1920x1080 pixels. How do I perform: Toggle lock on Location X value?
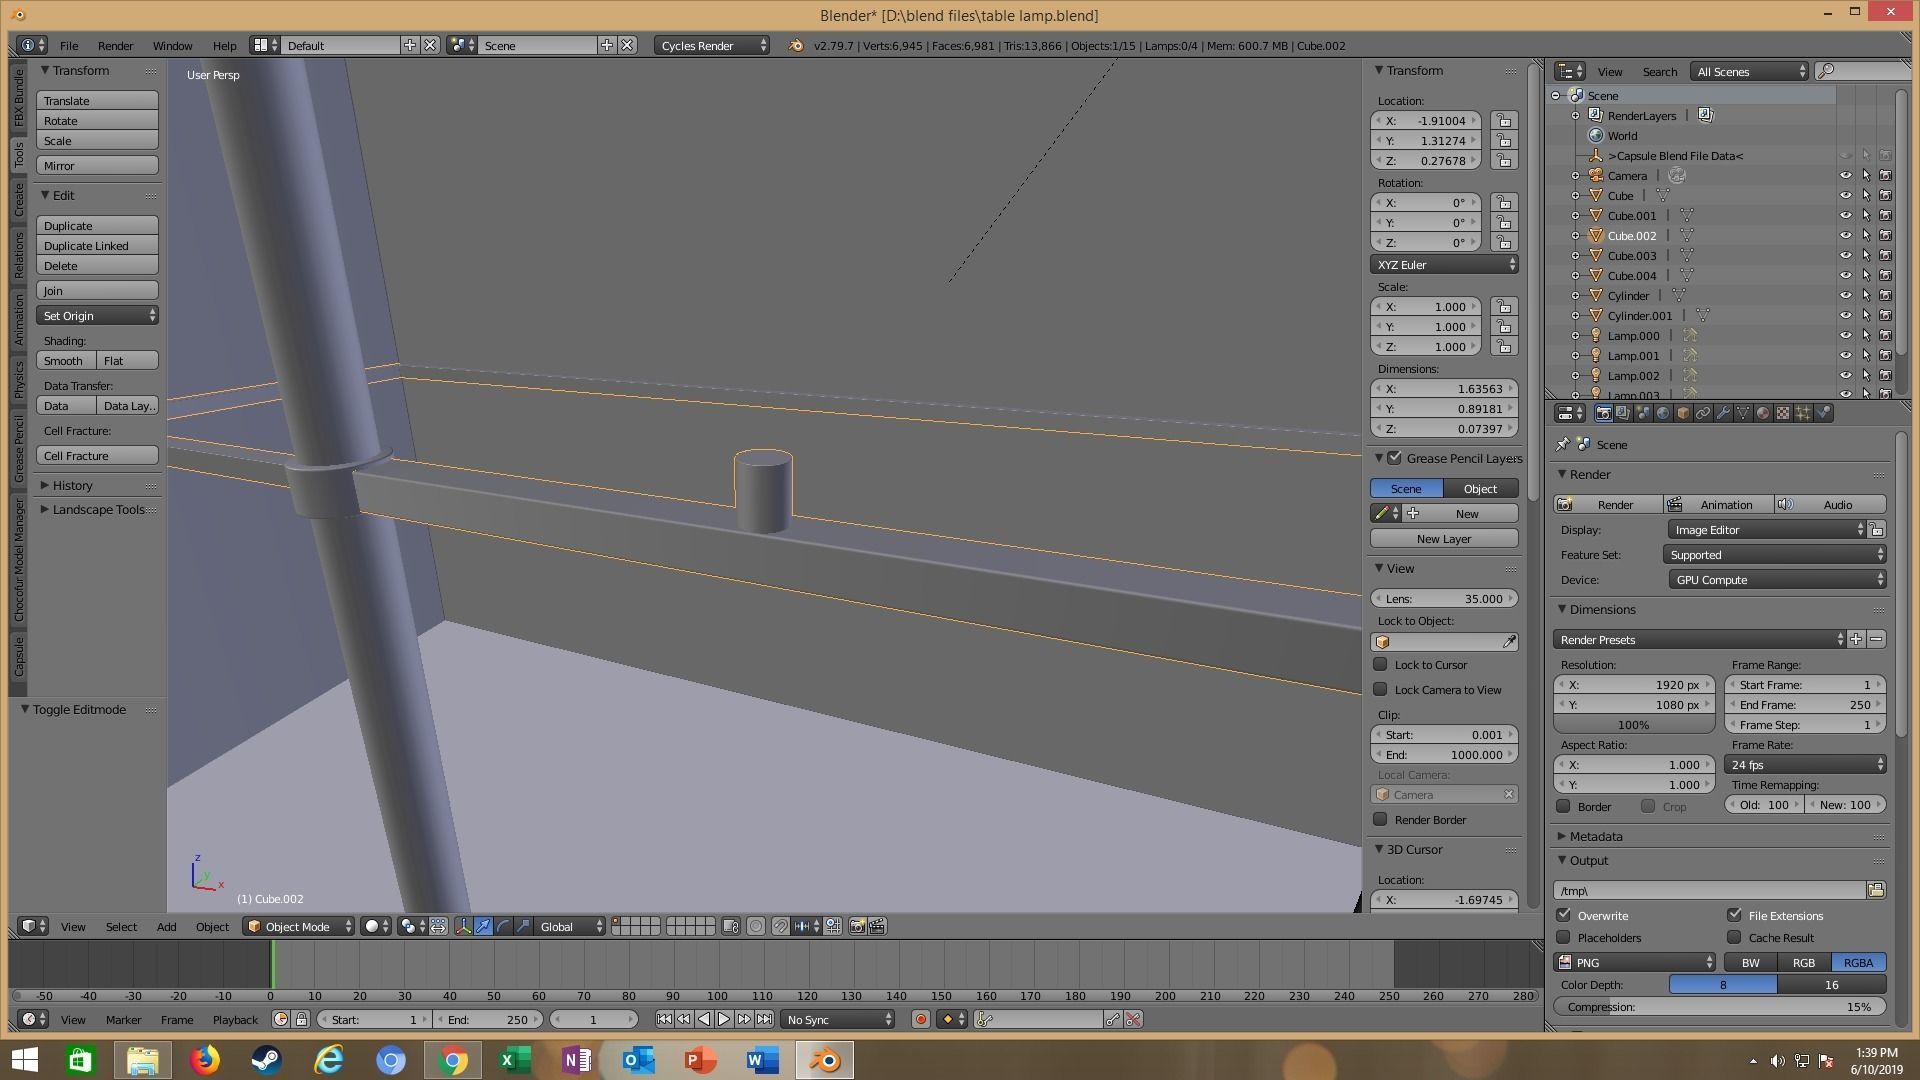(x=1503, y=121)
